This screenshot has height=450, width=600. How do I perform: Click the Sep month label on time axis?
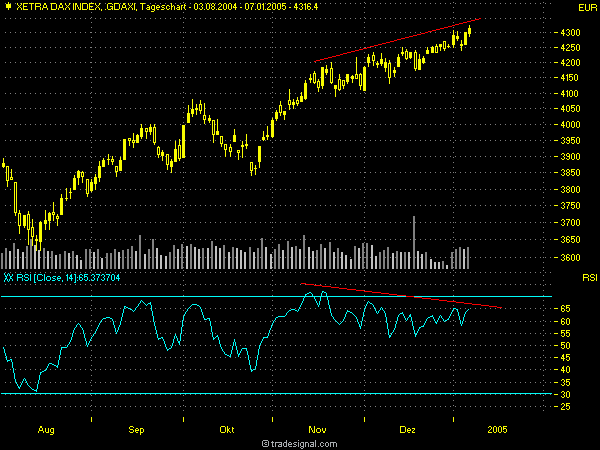(136, 430)
